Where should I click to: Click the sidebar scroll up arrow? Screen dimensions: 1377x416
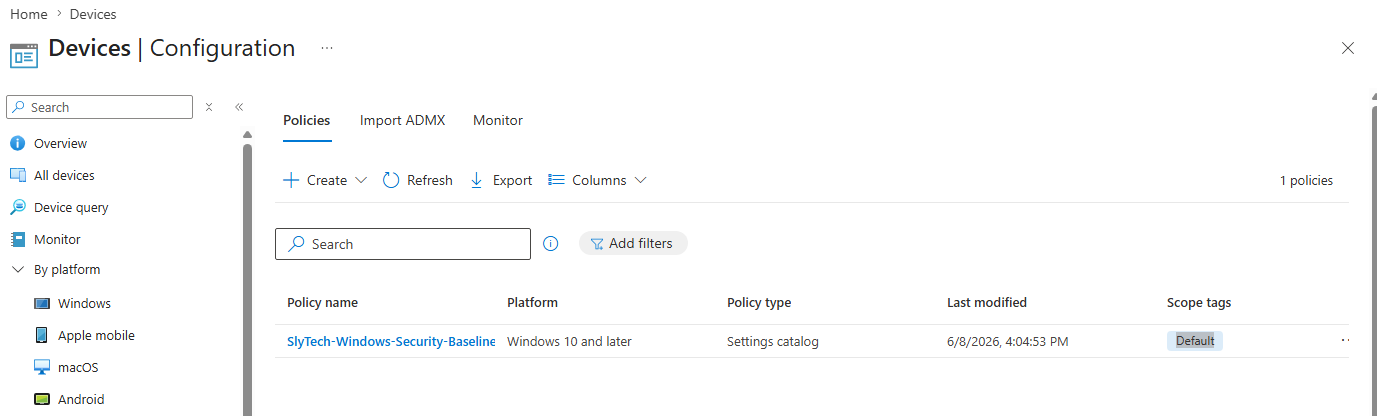pyautogui.click(x=247, y=134)
